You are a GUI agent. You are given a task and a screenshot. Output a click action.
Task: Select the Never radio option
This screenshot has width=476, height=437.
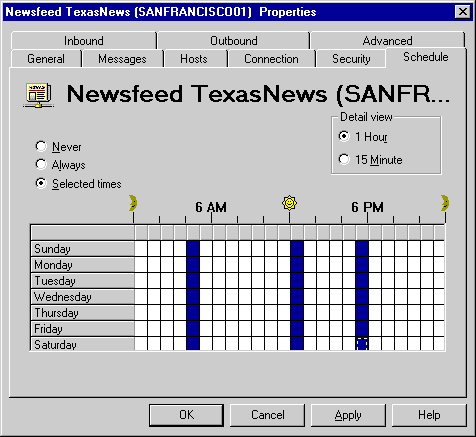point(41,146)
